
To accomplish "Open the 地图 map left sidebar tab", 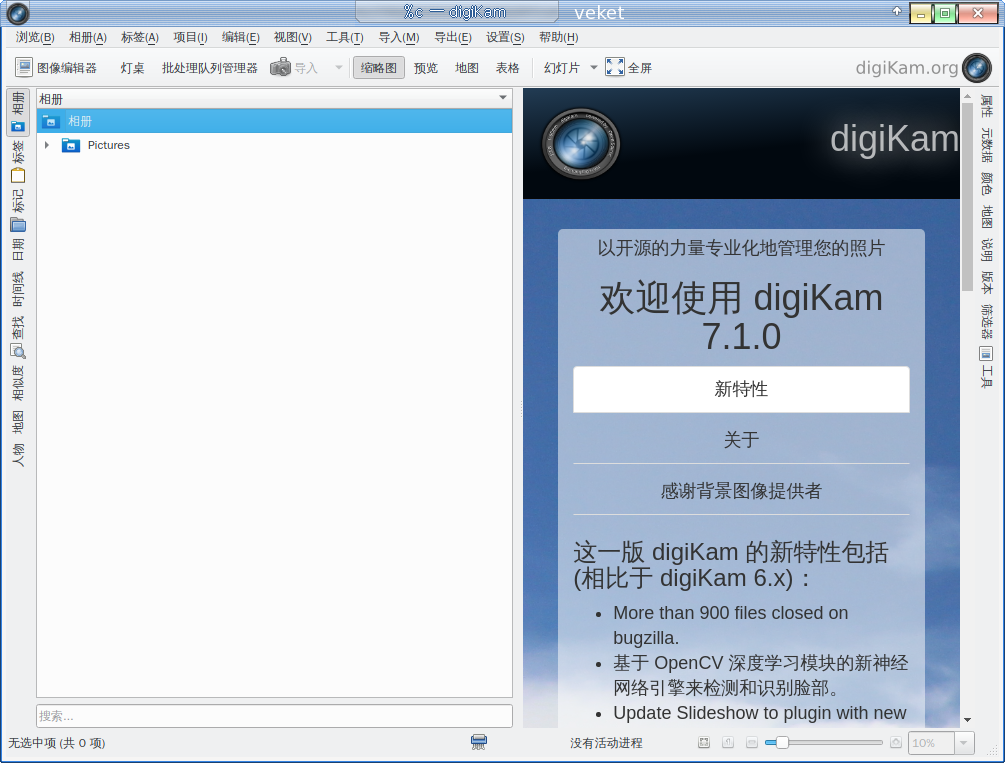I will (18, 423).
